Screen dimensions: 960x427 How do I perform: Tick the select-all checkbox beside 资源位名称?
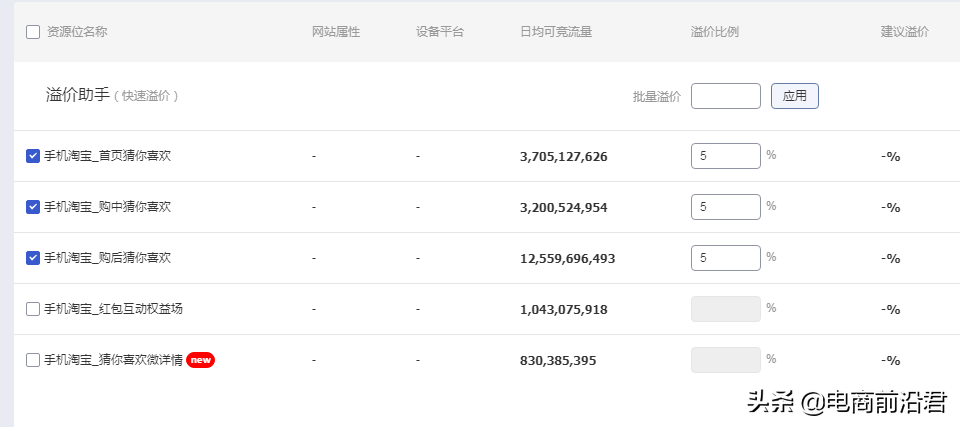(x=33, y=32)
